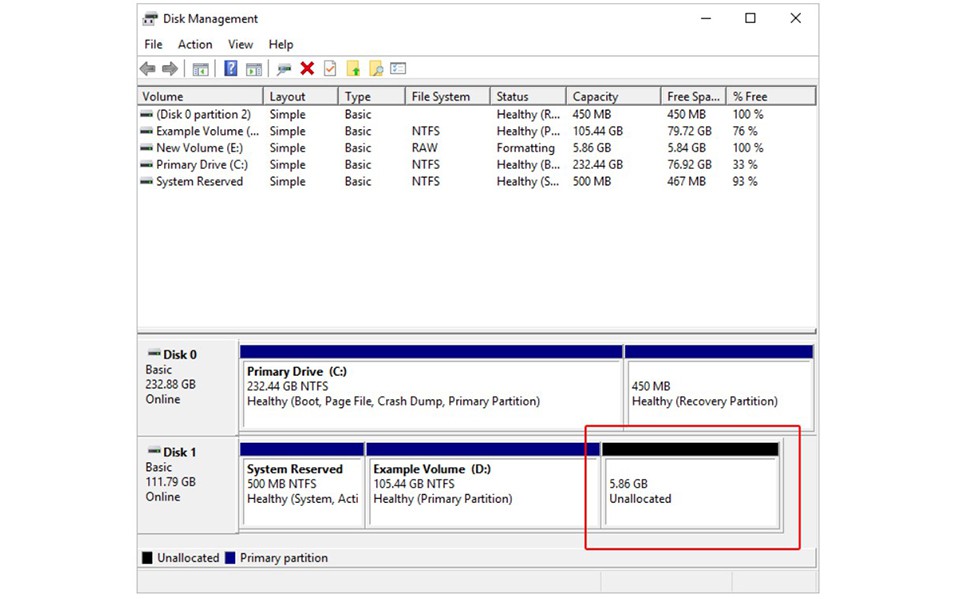Screen dimensions: 960x599
Task: Open the View menu
Action: tap(240, 45)
